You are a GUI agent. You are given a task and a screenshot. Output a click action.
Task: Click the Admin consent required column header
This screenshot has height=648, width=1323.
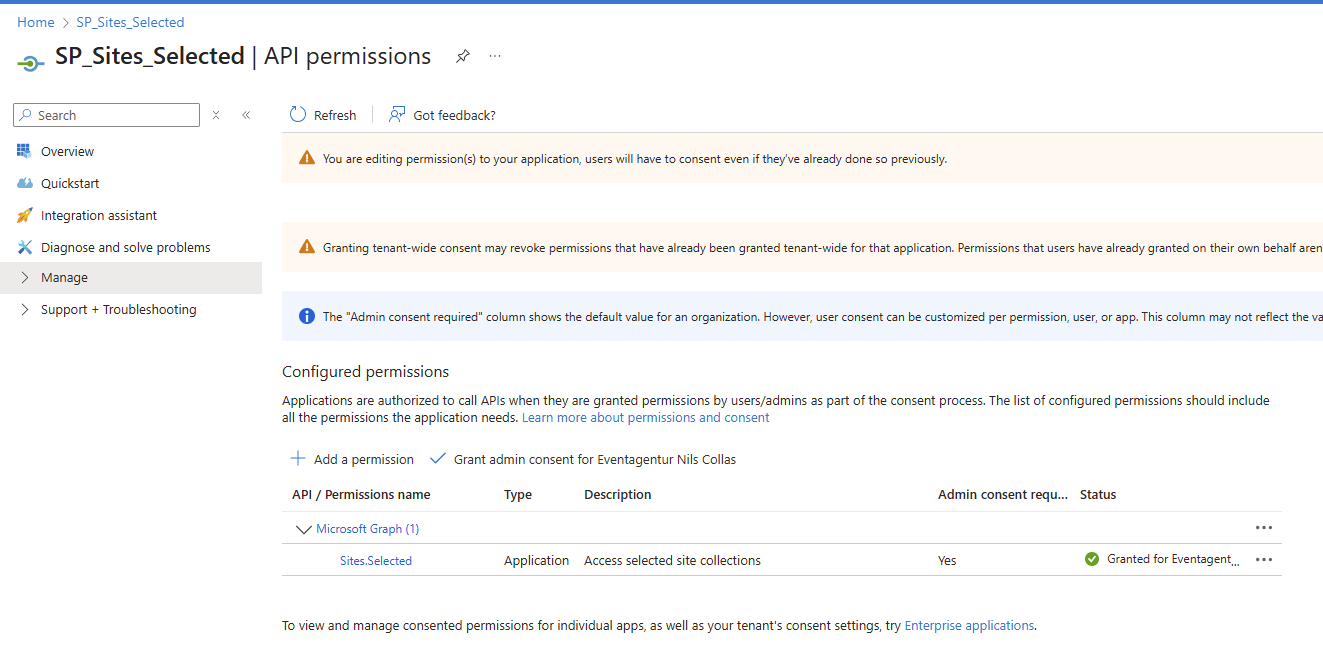pyautogui.click(x=1003, y=494)
